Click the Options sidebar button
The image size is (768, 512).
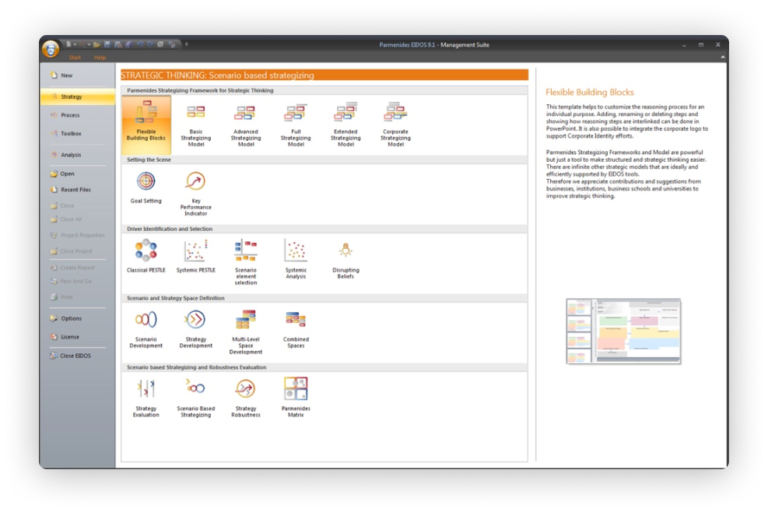[71, 319]
